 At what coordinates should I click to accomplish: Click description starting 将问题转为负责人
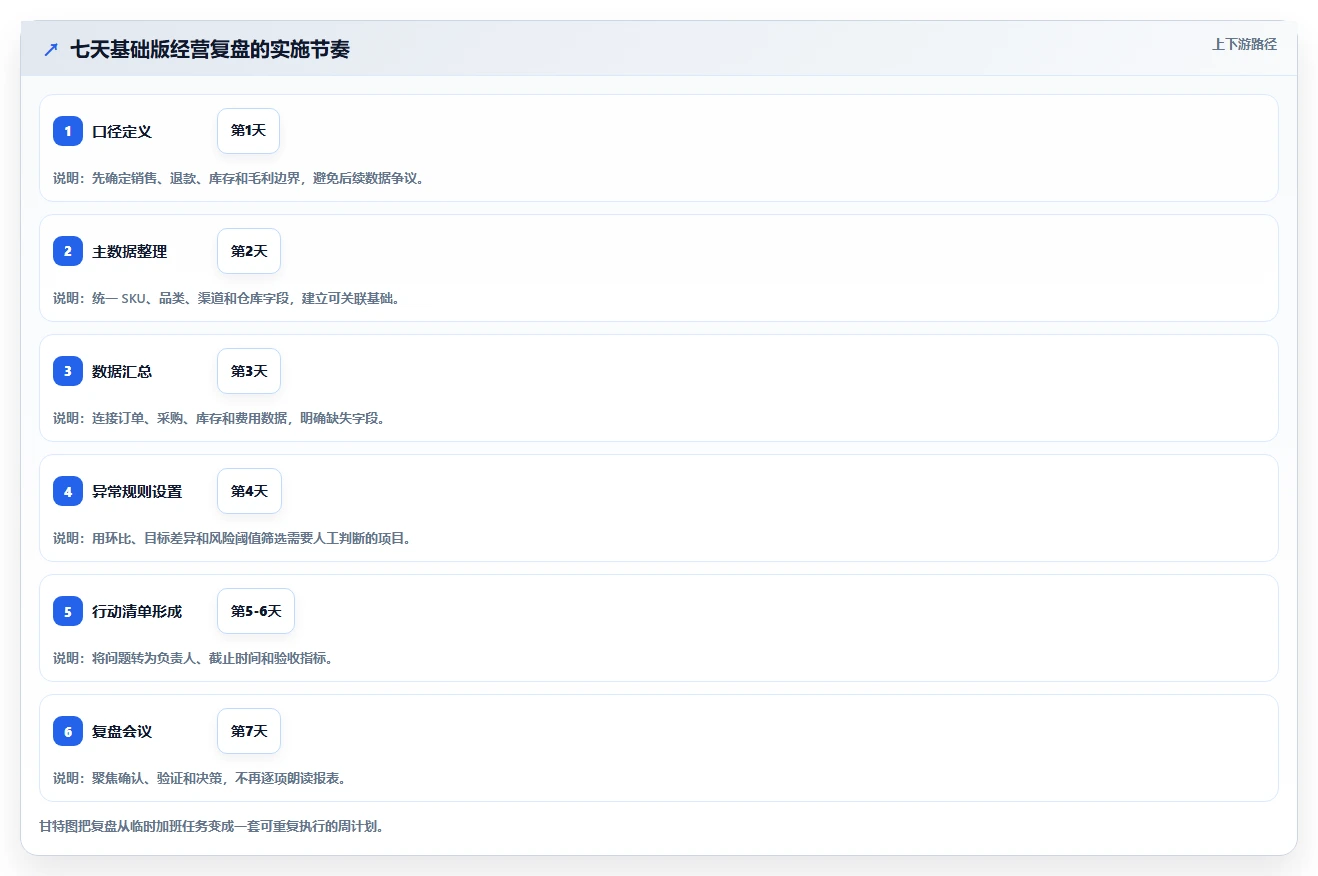point(193,658)
